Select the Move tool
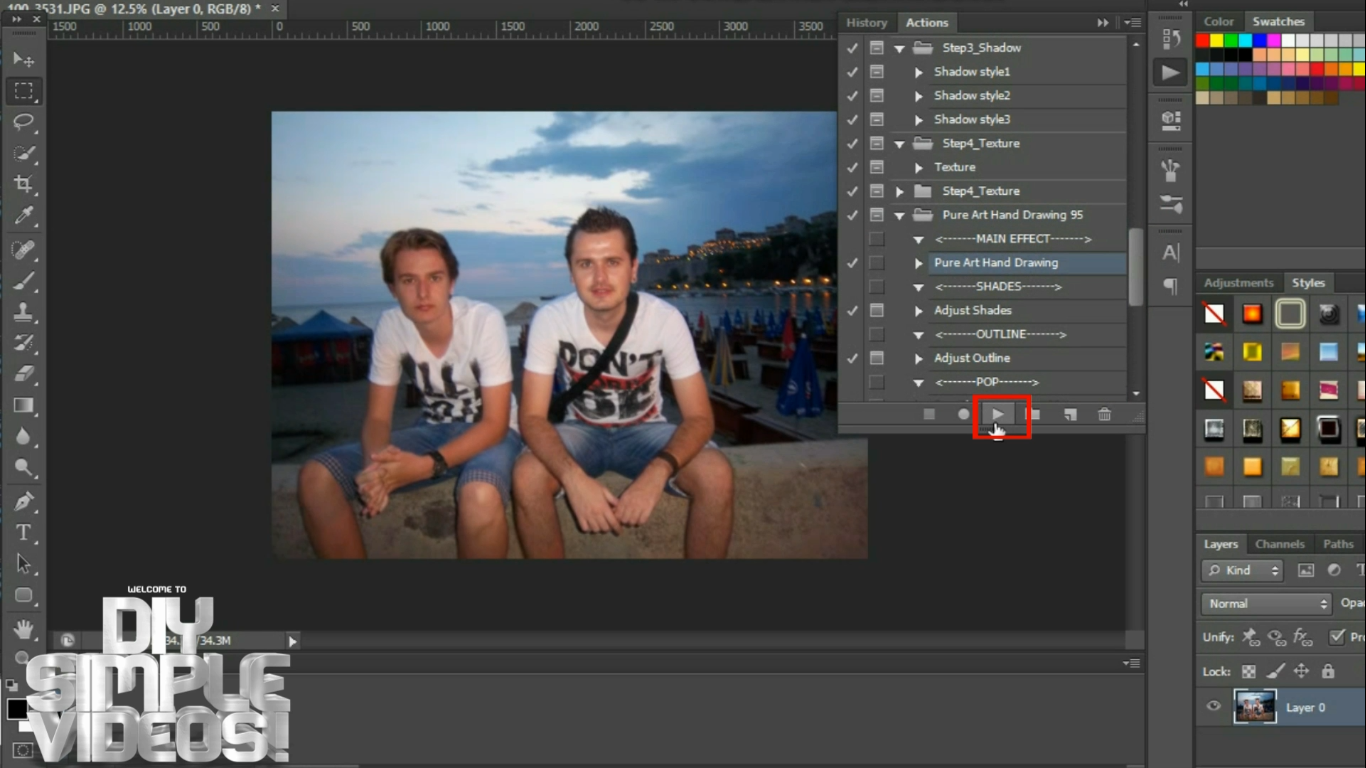Image resolution: width=1366 pixels, height=768 pixels. pos(23,60)
